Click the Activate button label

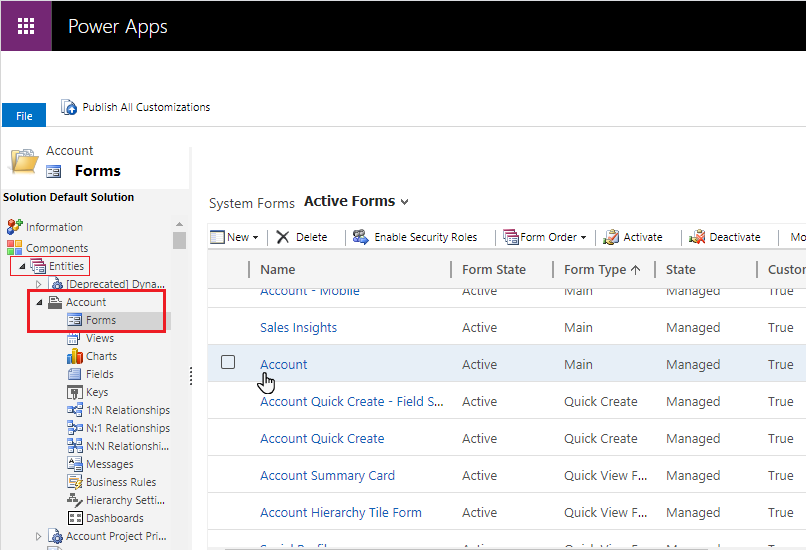pyautogui.click(x=643, y=237)
